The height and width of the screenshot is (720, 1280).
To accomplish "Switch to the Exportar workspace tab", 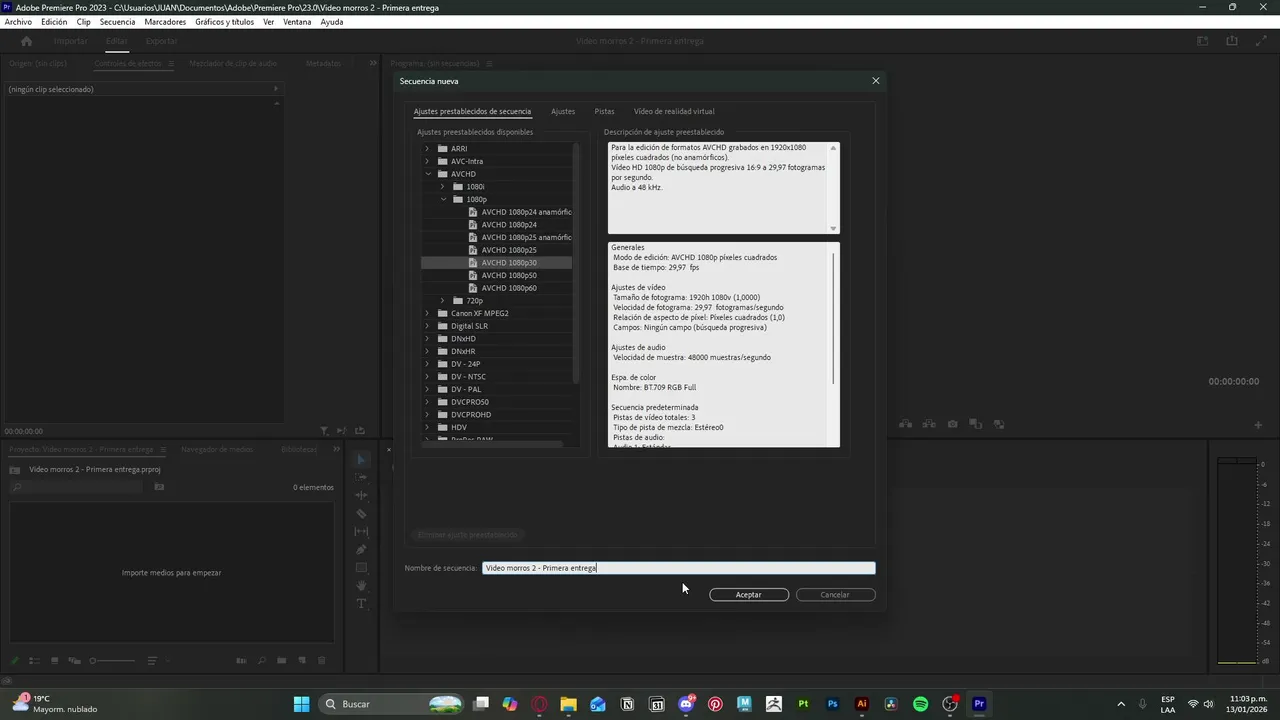I will point(161,41).
